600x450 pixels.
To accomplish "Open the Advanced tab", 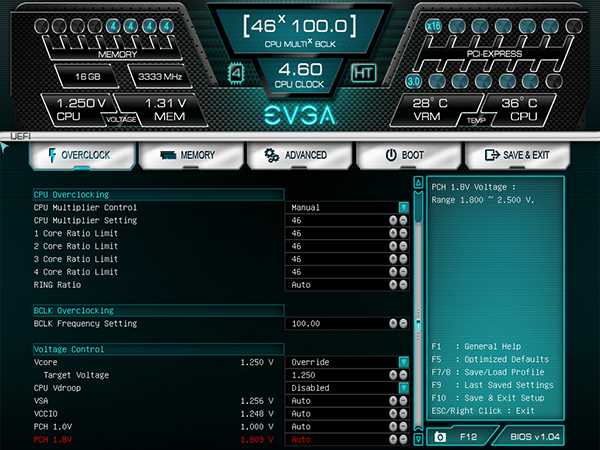I will 300,155.
